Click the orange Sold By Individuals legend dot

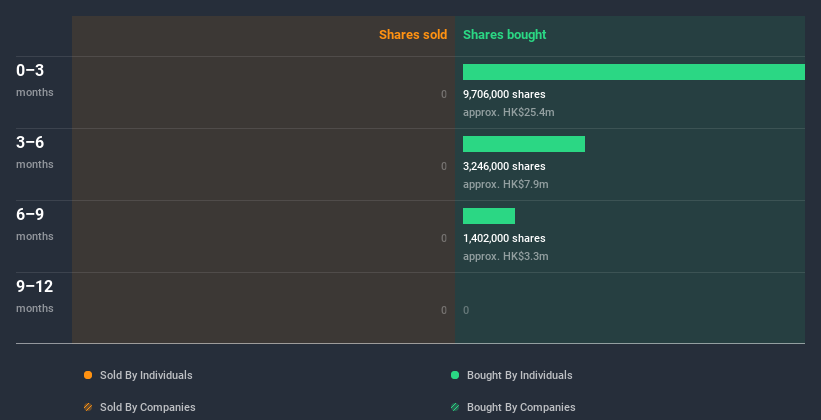[x=88, y=375]
